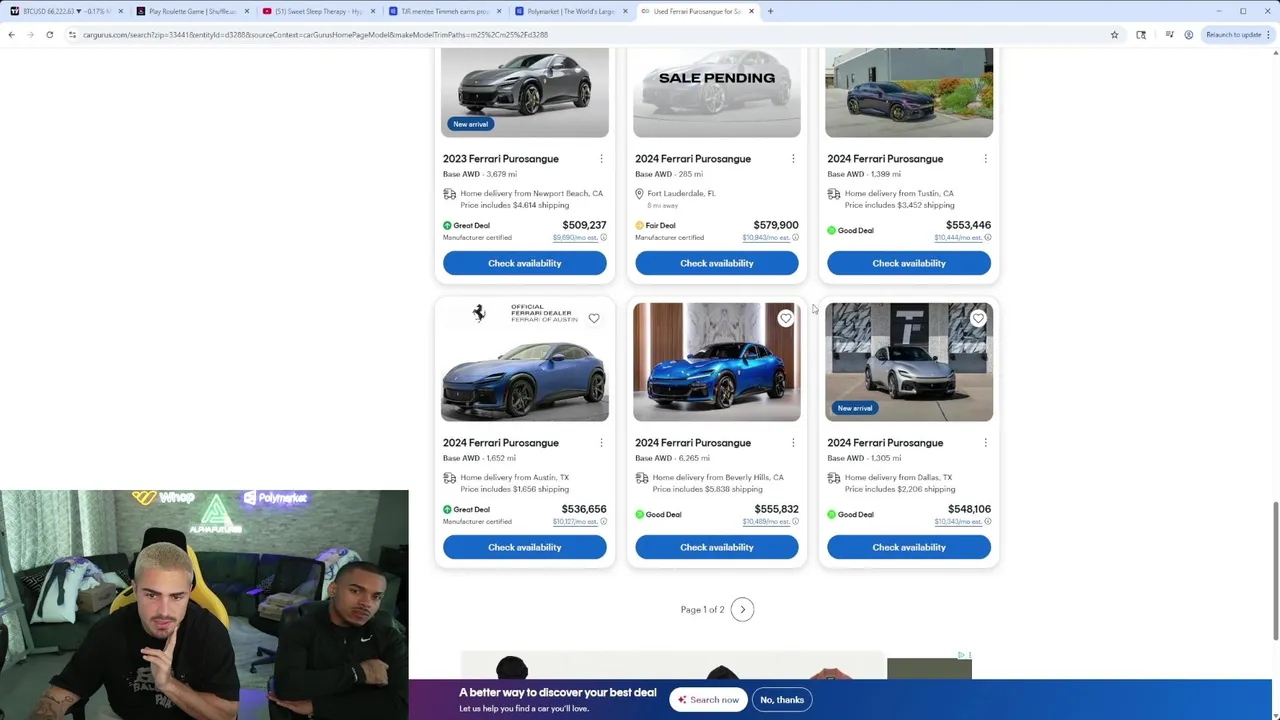Open three-dot menu for Beverly Hills Purosangue
Viewport: 1280px width, 720px height.
[793, 443]
